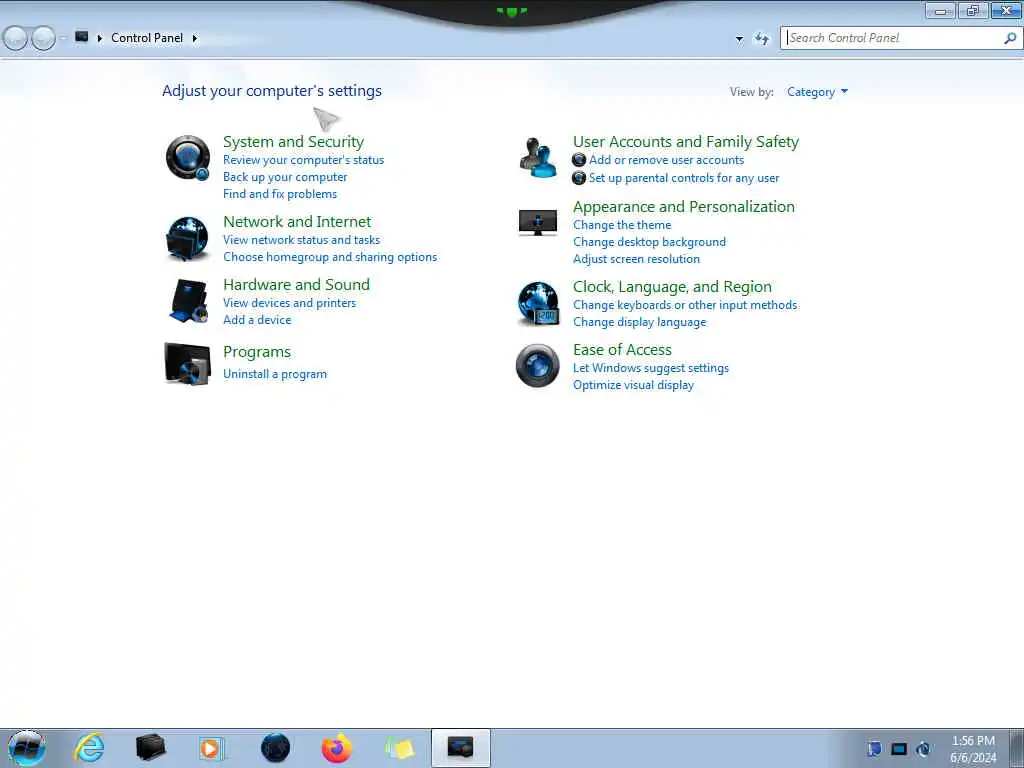1024x768 pixels.
Task: Open the Action Center flag tray icon
Action: click(874, 748)
